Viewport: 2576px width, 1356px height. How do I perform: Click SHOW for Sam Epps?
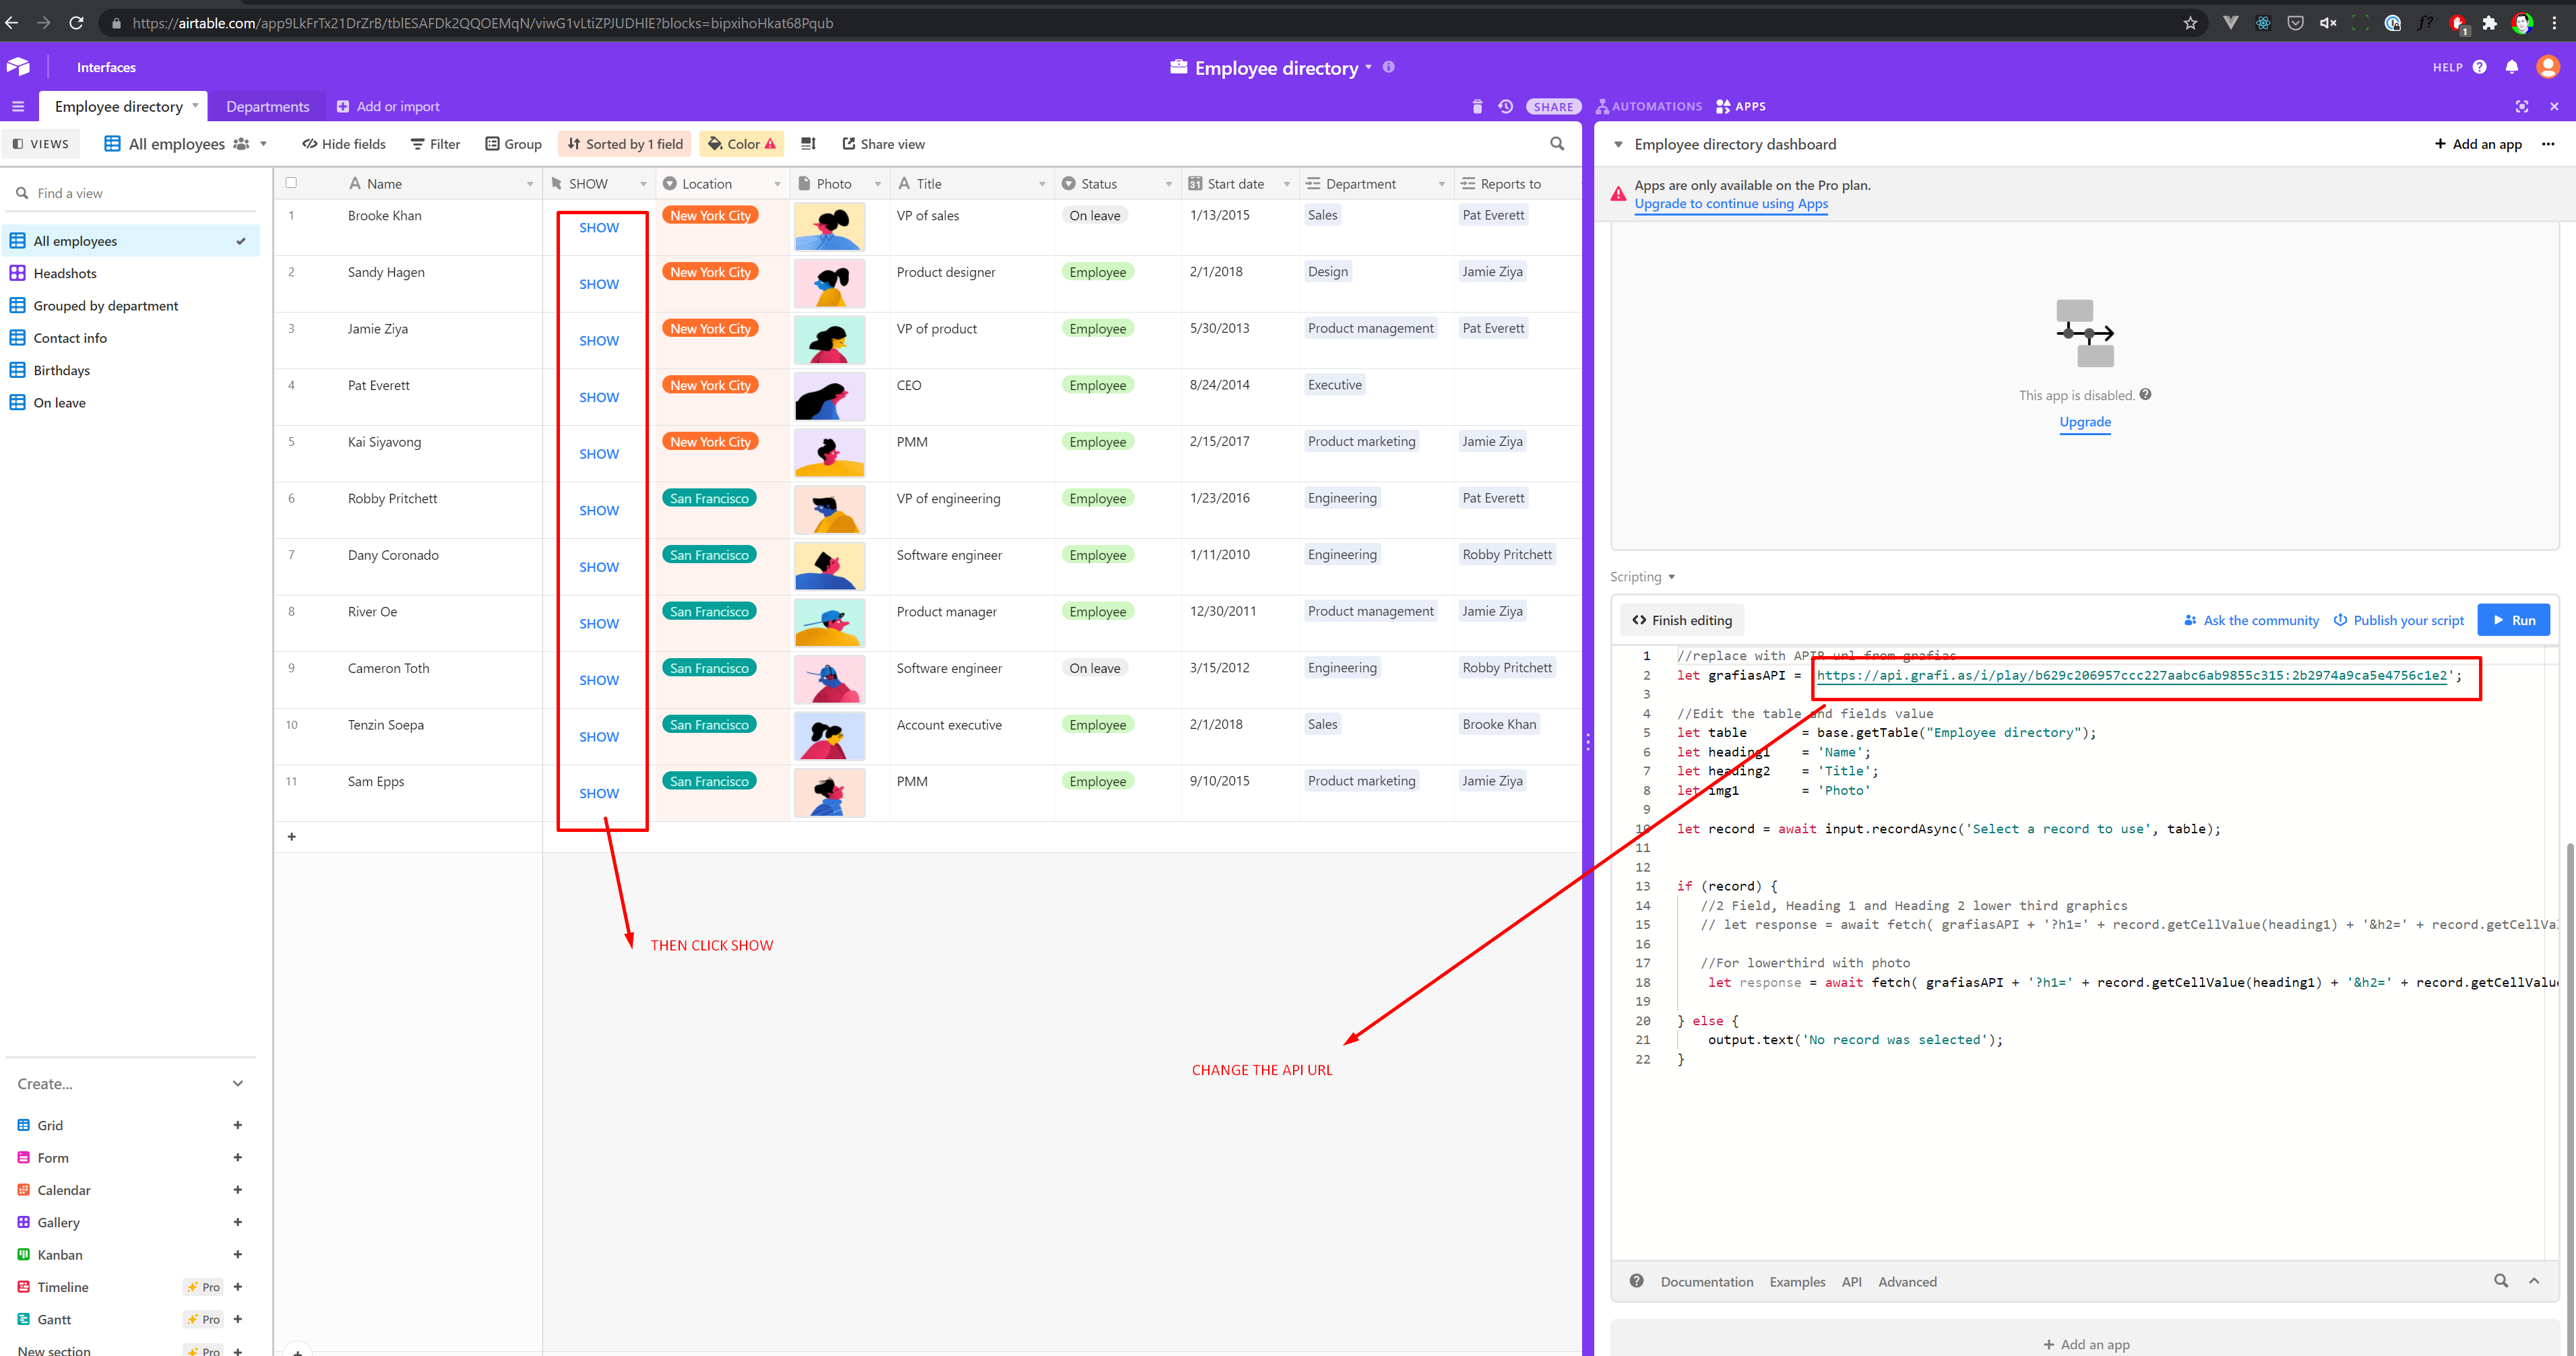(598, 793)
